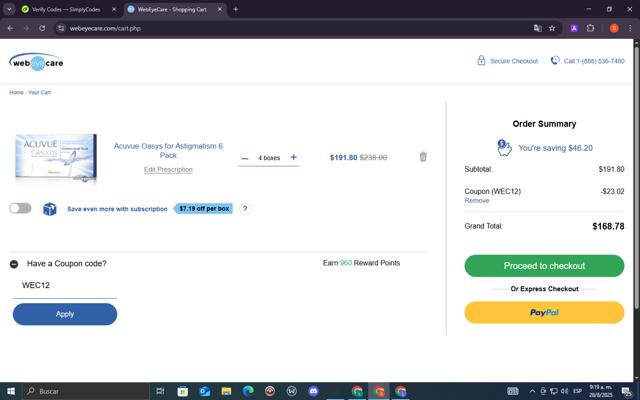The image size is (640, 400).
Task: Proceed to checkout
Action: pyautogui.click(x=544, y=266)
